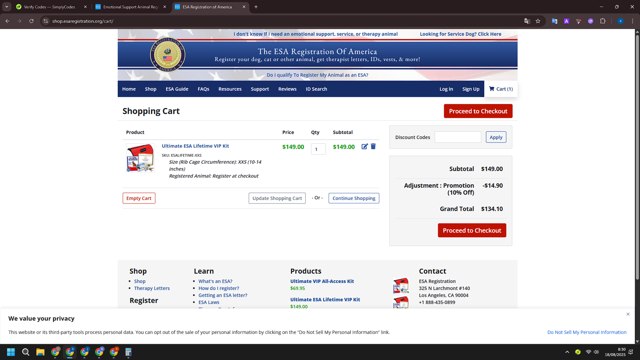Open the Extensions puzzle menu
640x360 pixels.
[x=603, y=21]
